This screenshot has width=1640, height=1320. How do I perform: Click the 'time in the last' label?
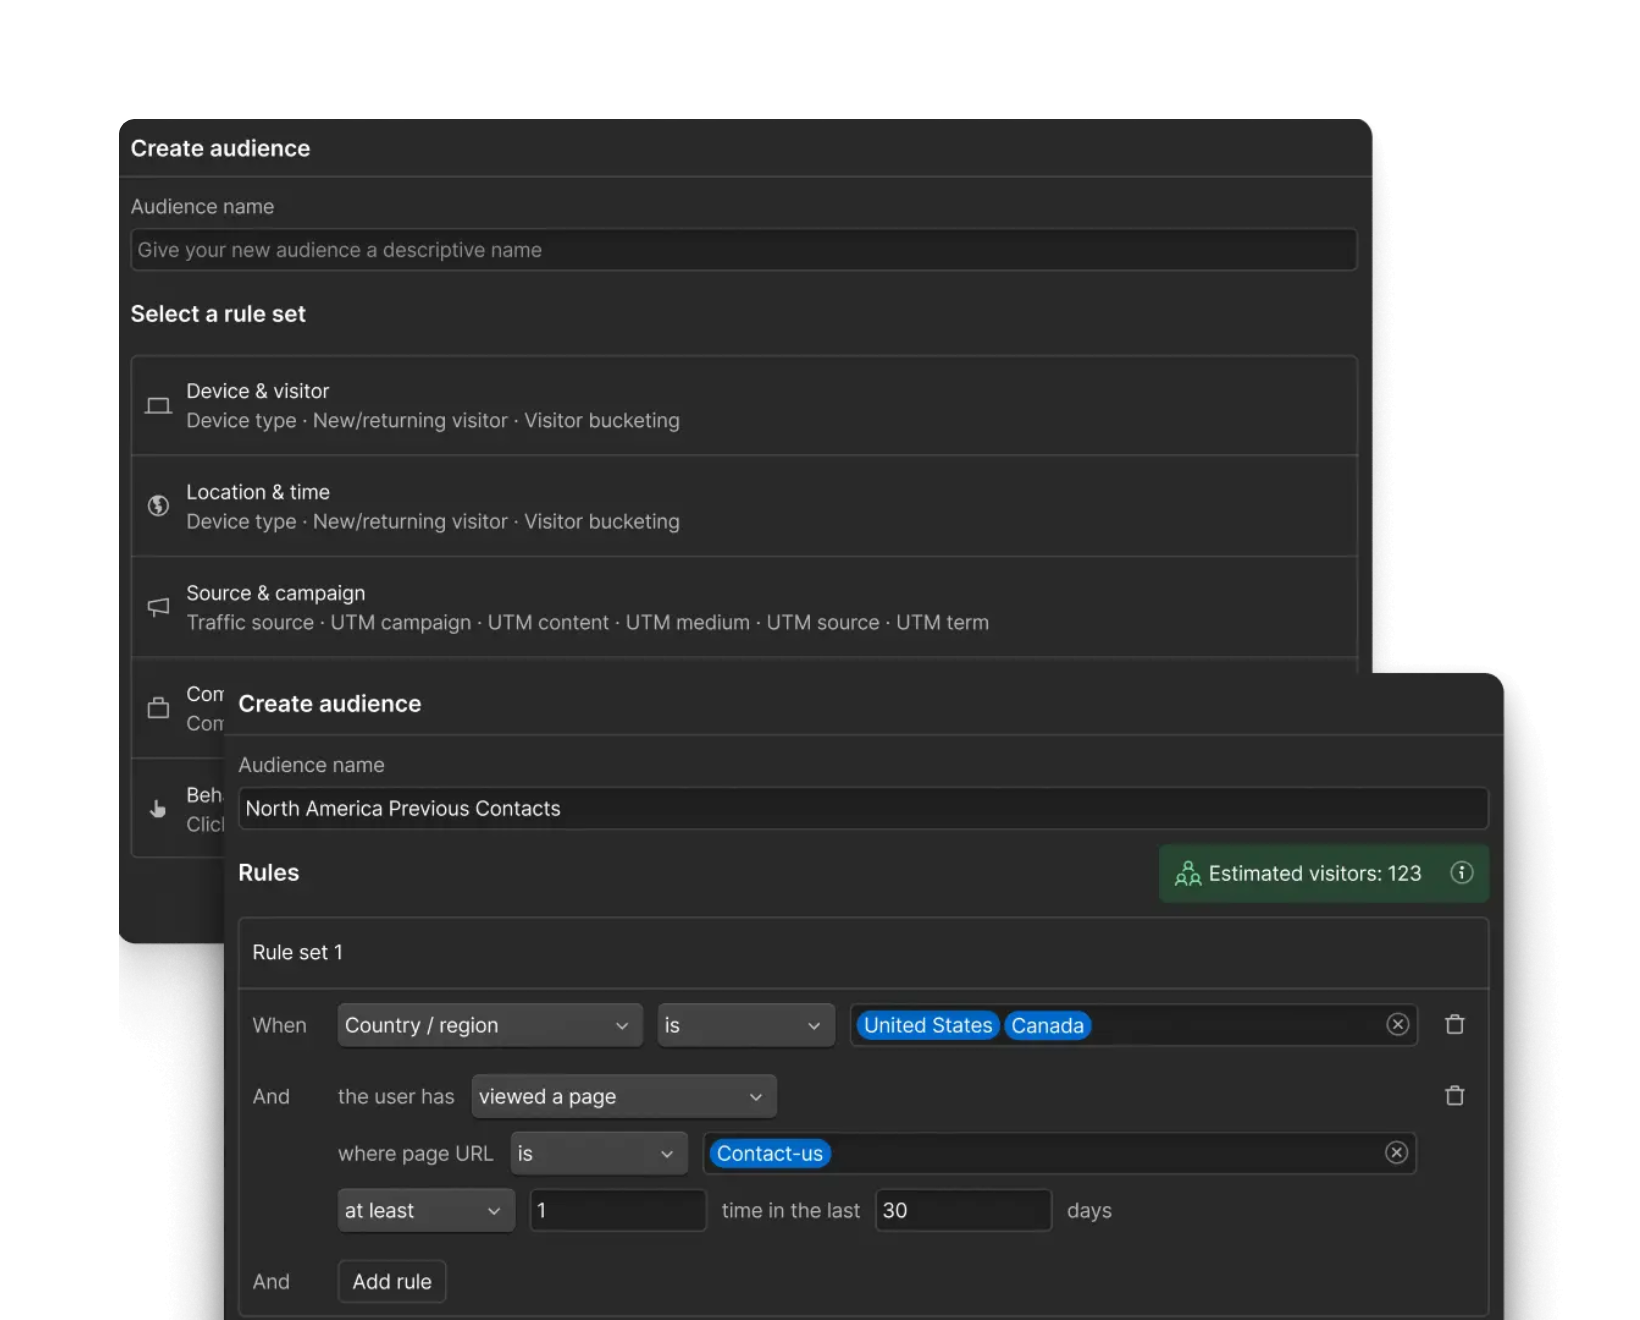click(790, 1210)
